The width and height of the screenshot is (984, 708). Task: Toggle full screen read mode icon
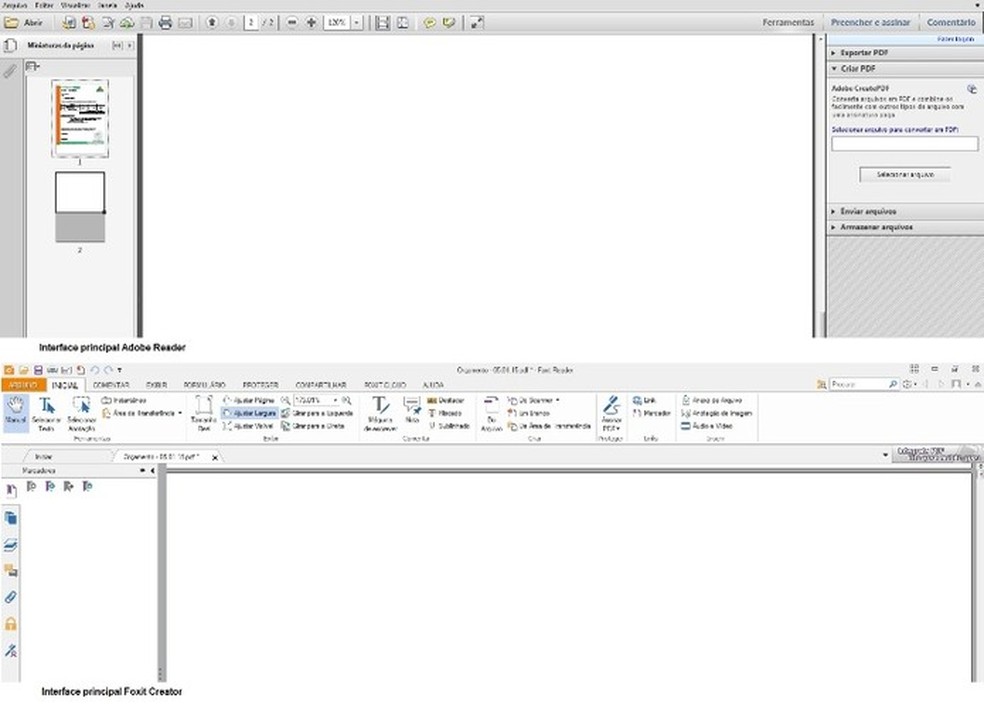[x=477, y=23]
